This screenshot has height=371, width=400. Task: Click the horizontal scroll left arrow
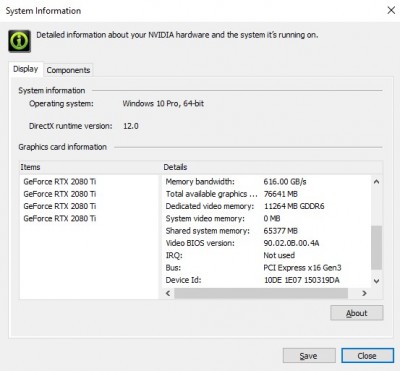[168, 293]
